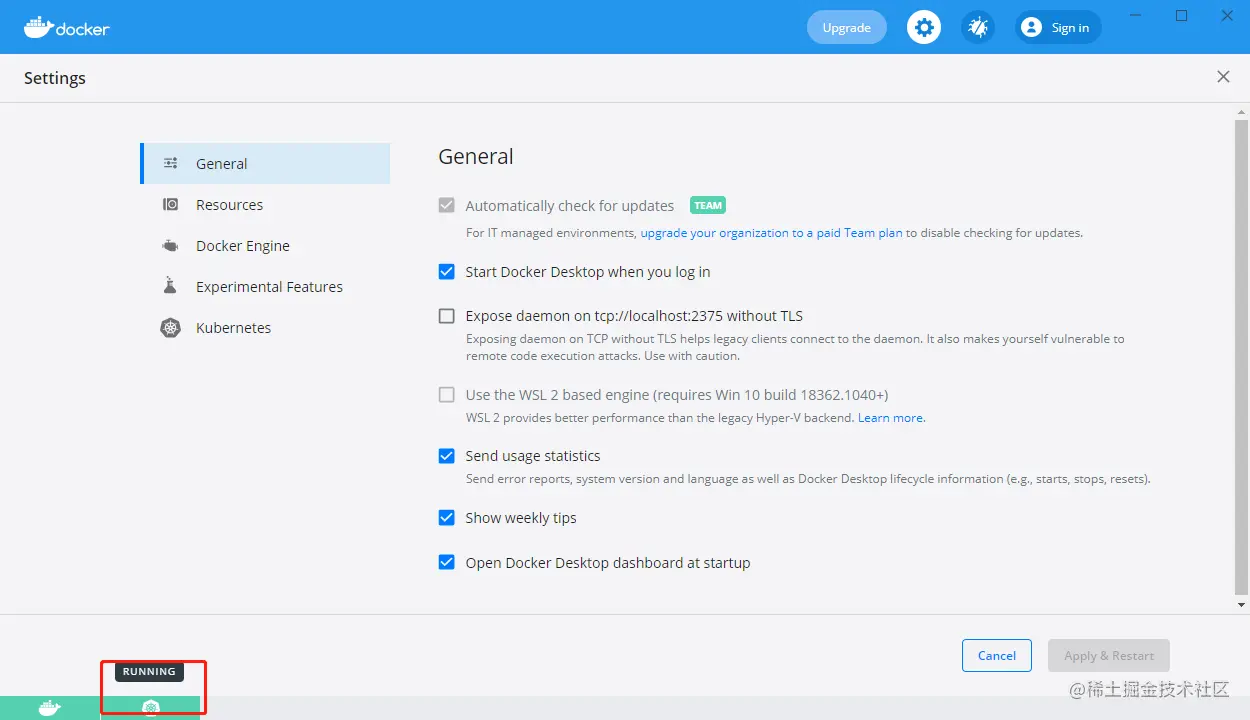Click the Kubernetes status icon in footer
1250x720 pixels.
click(150, 708)
